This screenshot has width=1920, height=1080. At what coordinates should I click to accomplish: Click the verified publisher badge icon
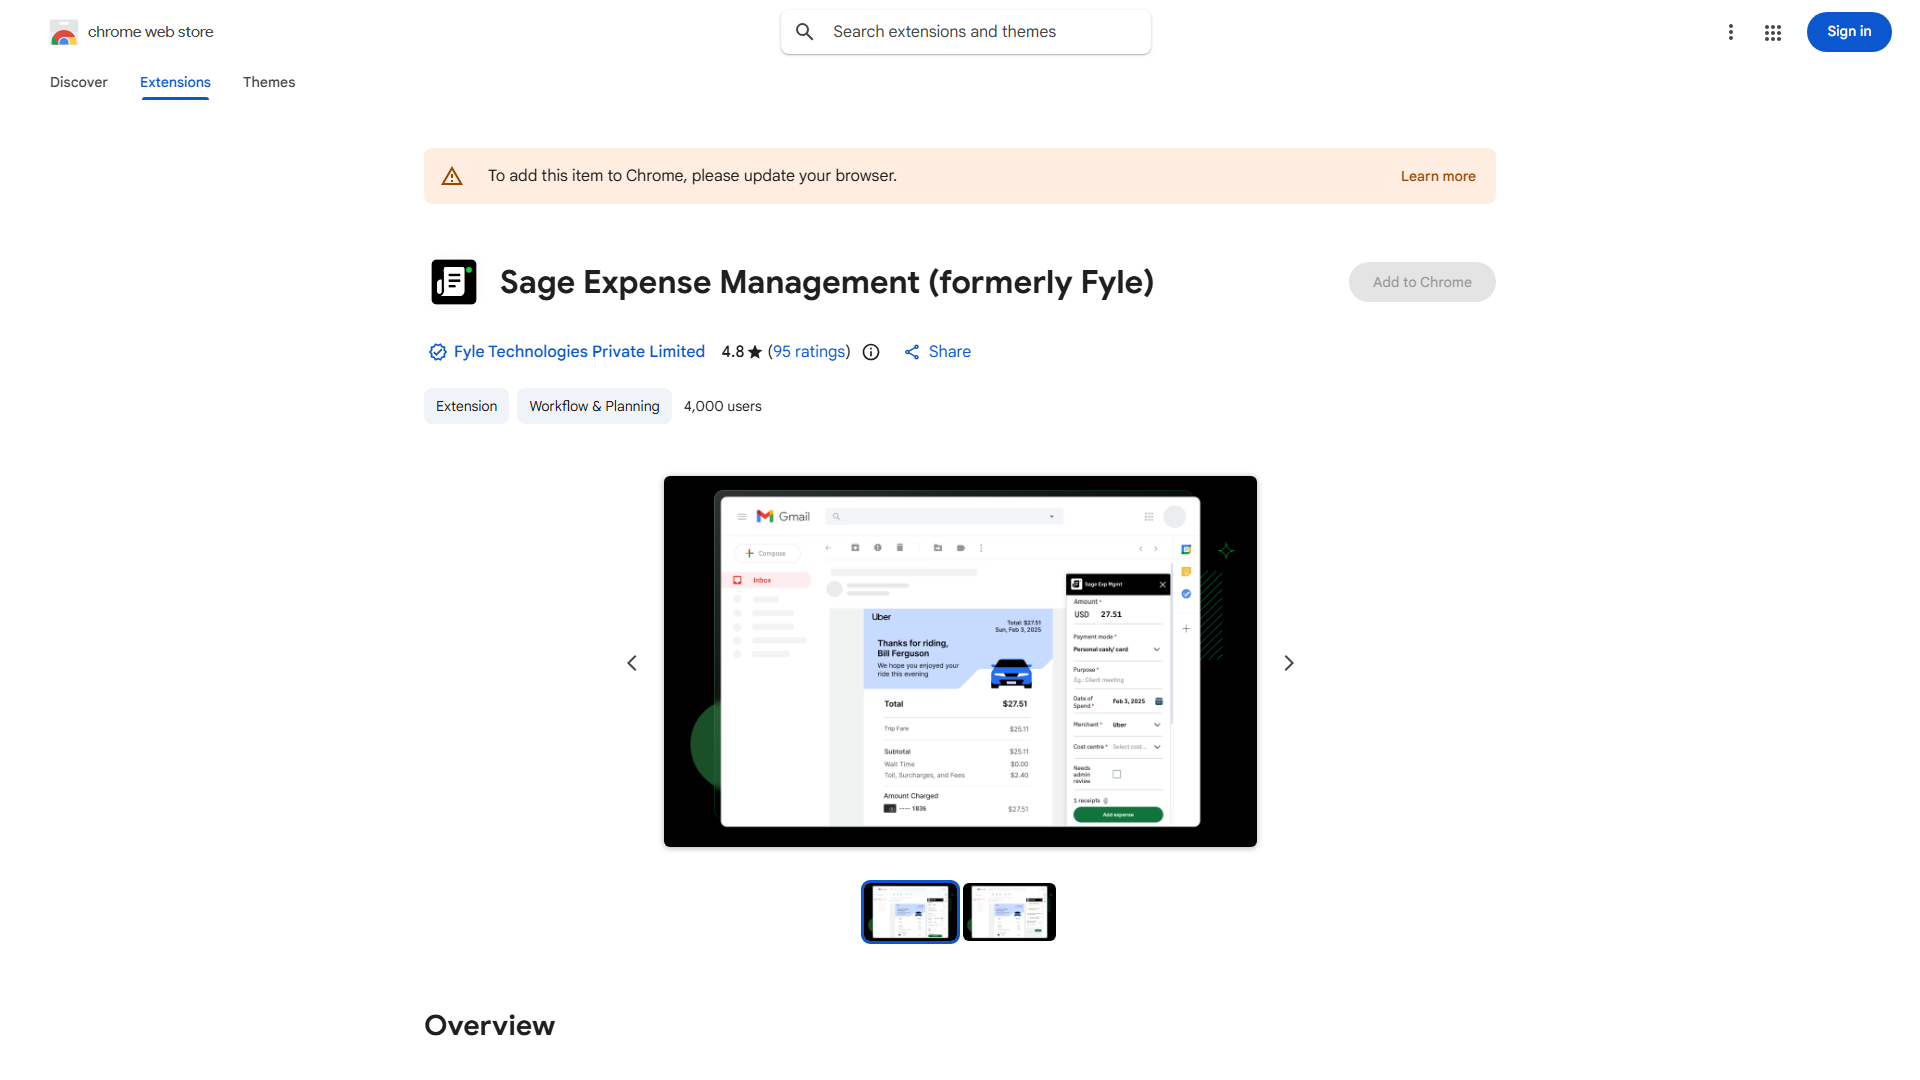[437, 352]
